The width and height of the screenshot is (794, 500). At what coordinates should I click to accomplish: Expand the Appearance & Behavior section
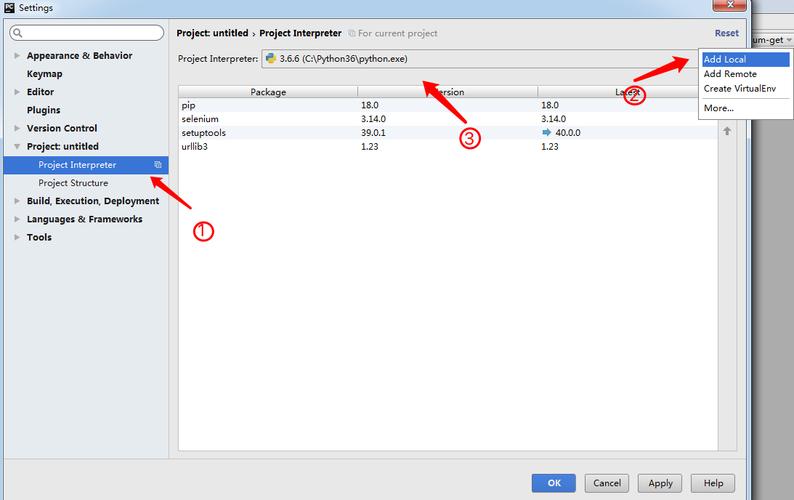17,56
